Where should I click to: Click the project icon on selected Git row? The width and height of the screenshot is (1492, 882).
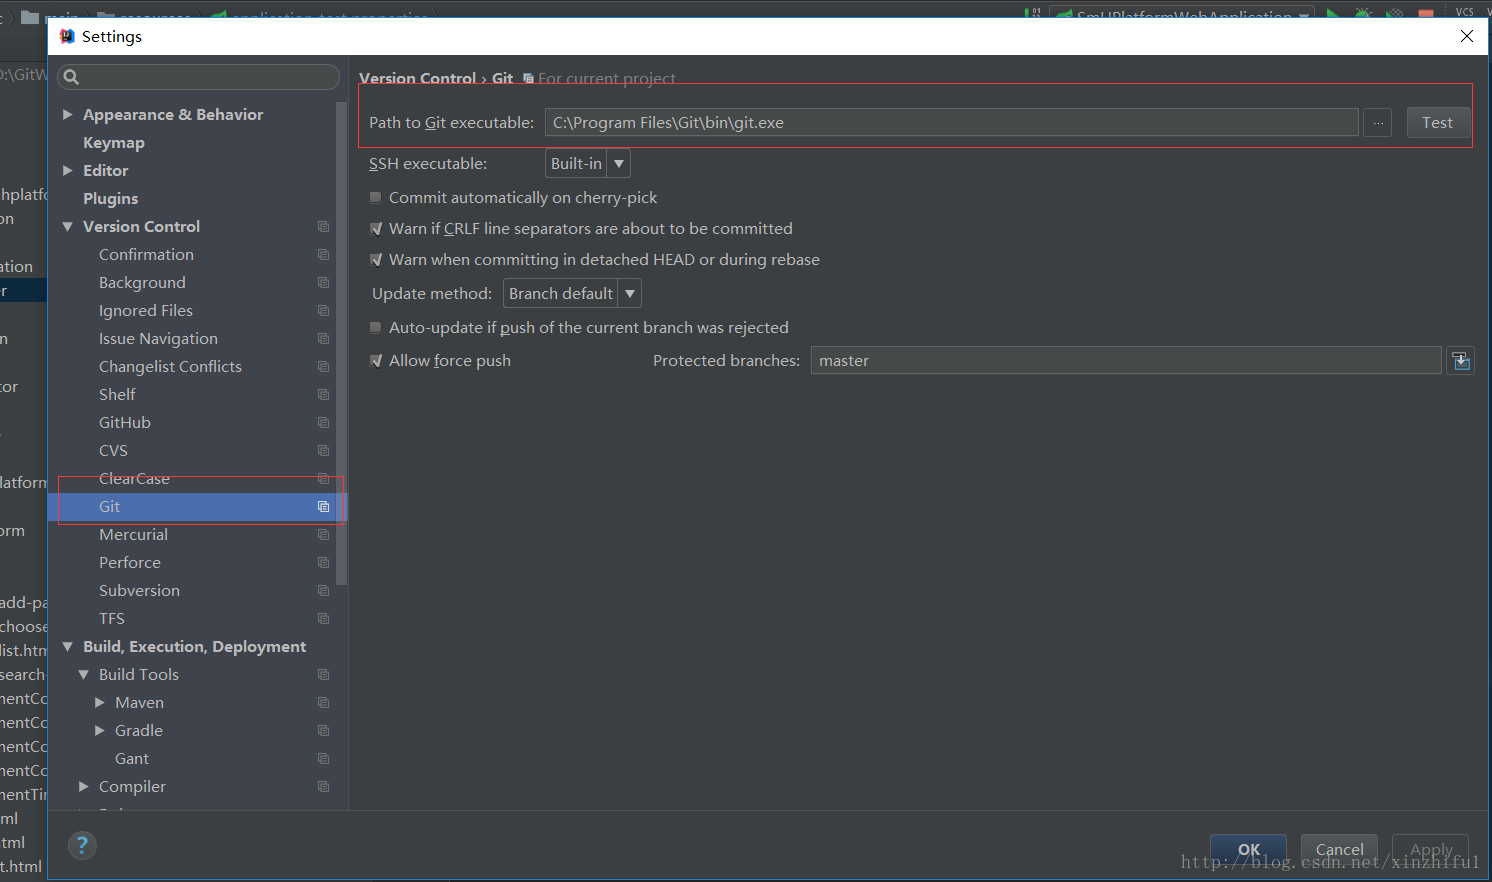(x=323, y=507)
